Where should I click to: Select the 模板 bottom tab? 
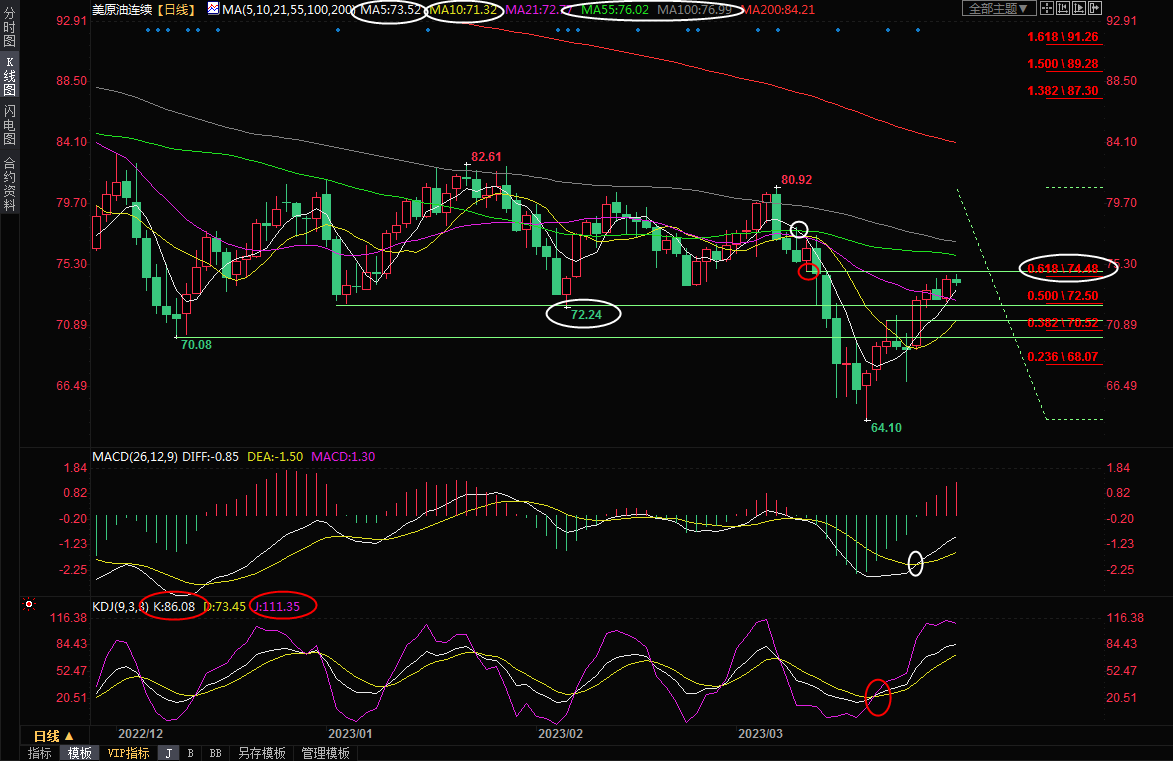(x=79, y=753)
